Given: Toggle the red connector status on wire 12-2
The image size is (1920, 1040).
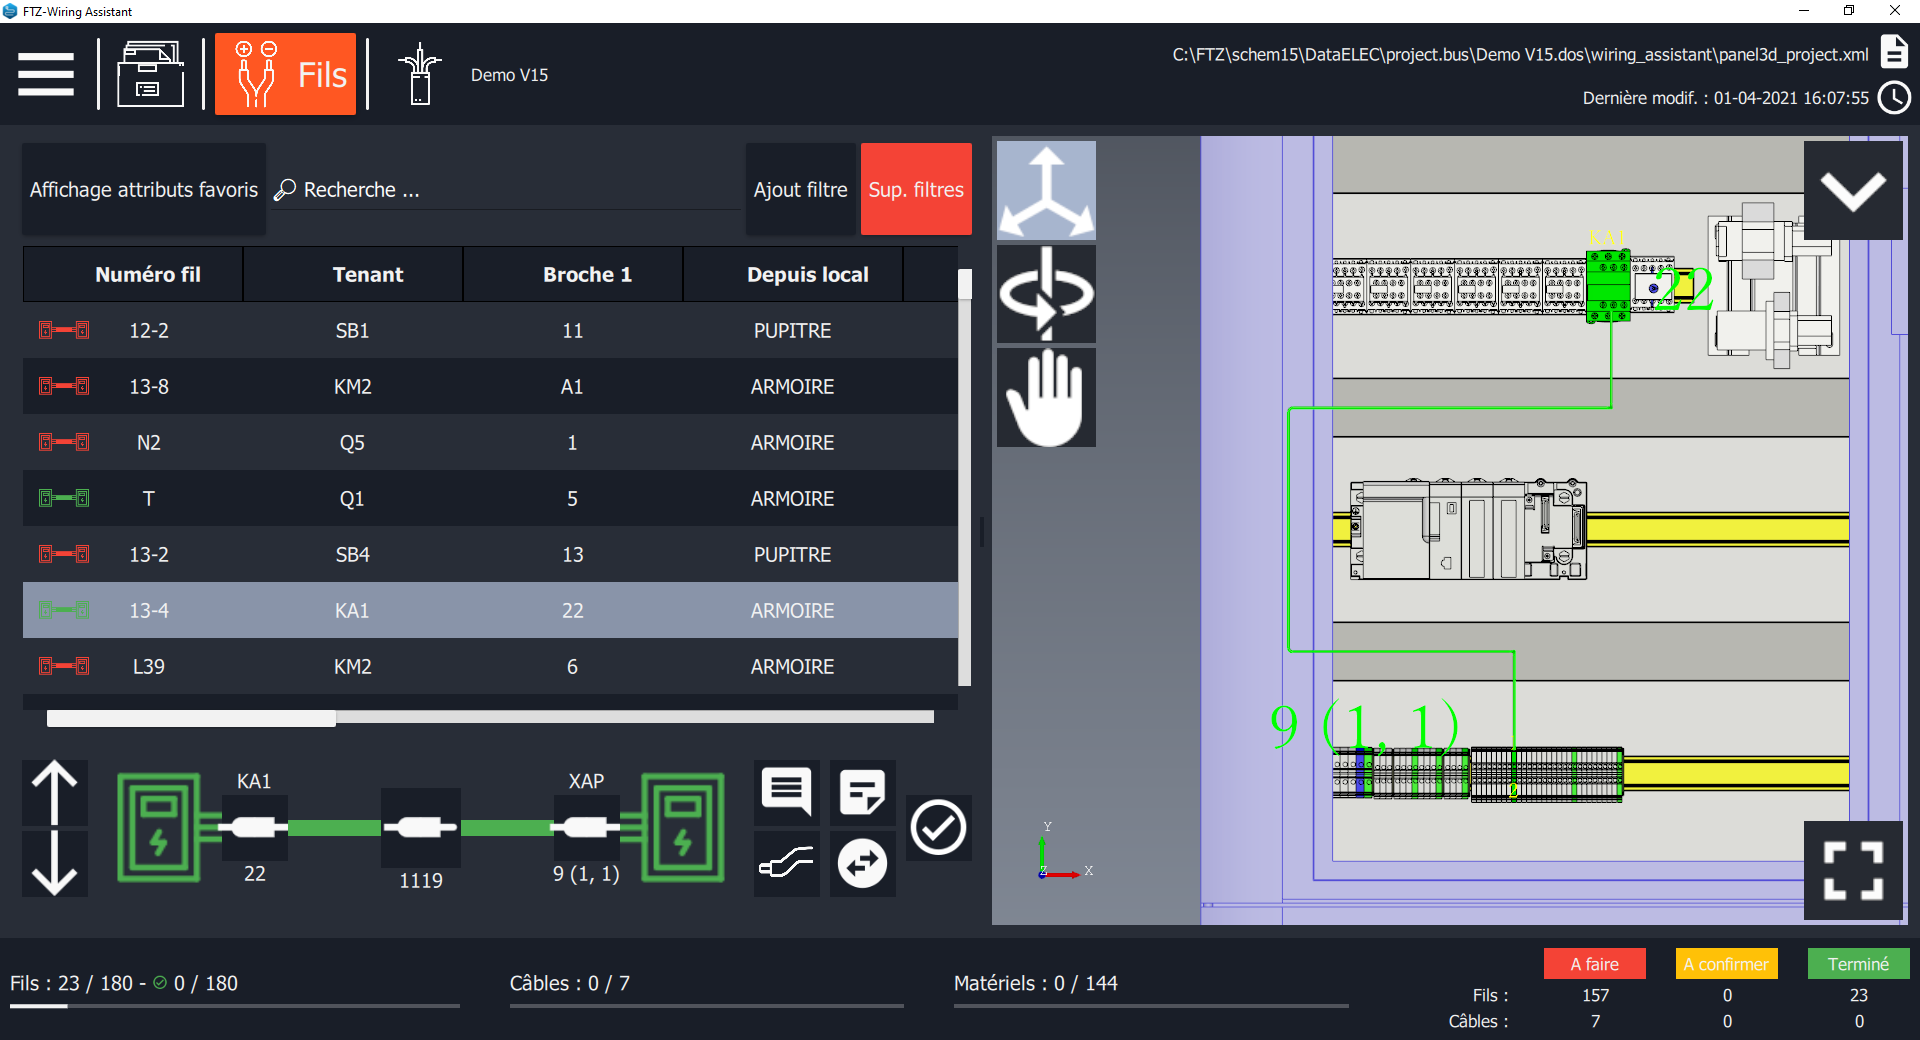Looking at the screenshot, I should pos(64,330).
